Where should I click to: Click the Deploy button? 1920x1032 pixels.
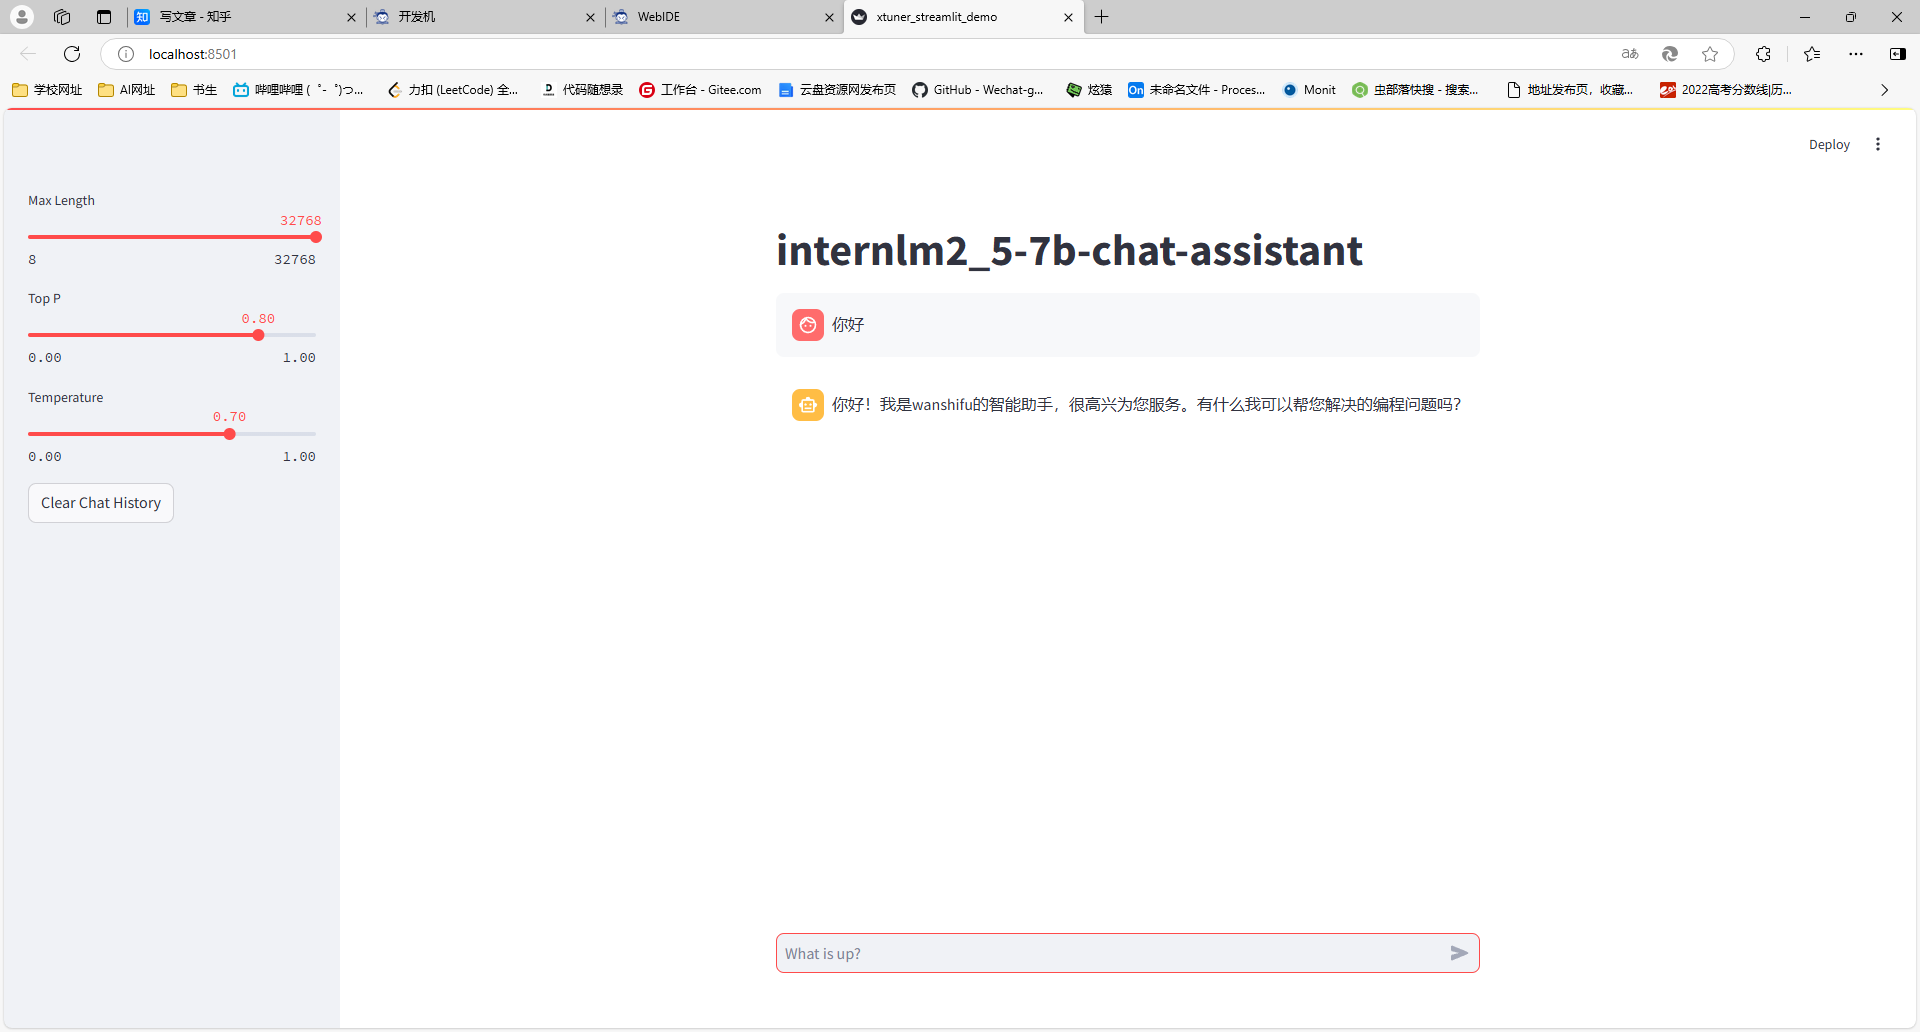[x=1829, y=145]
